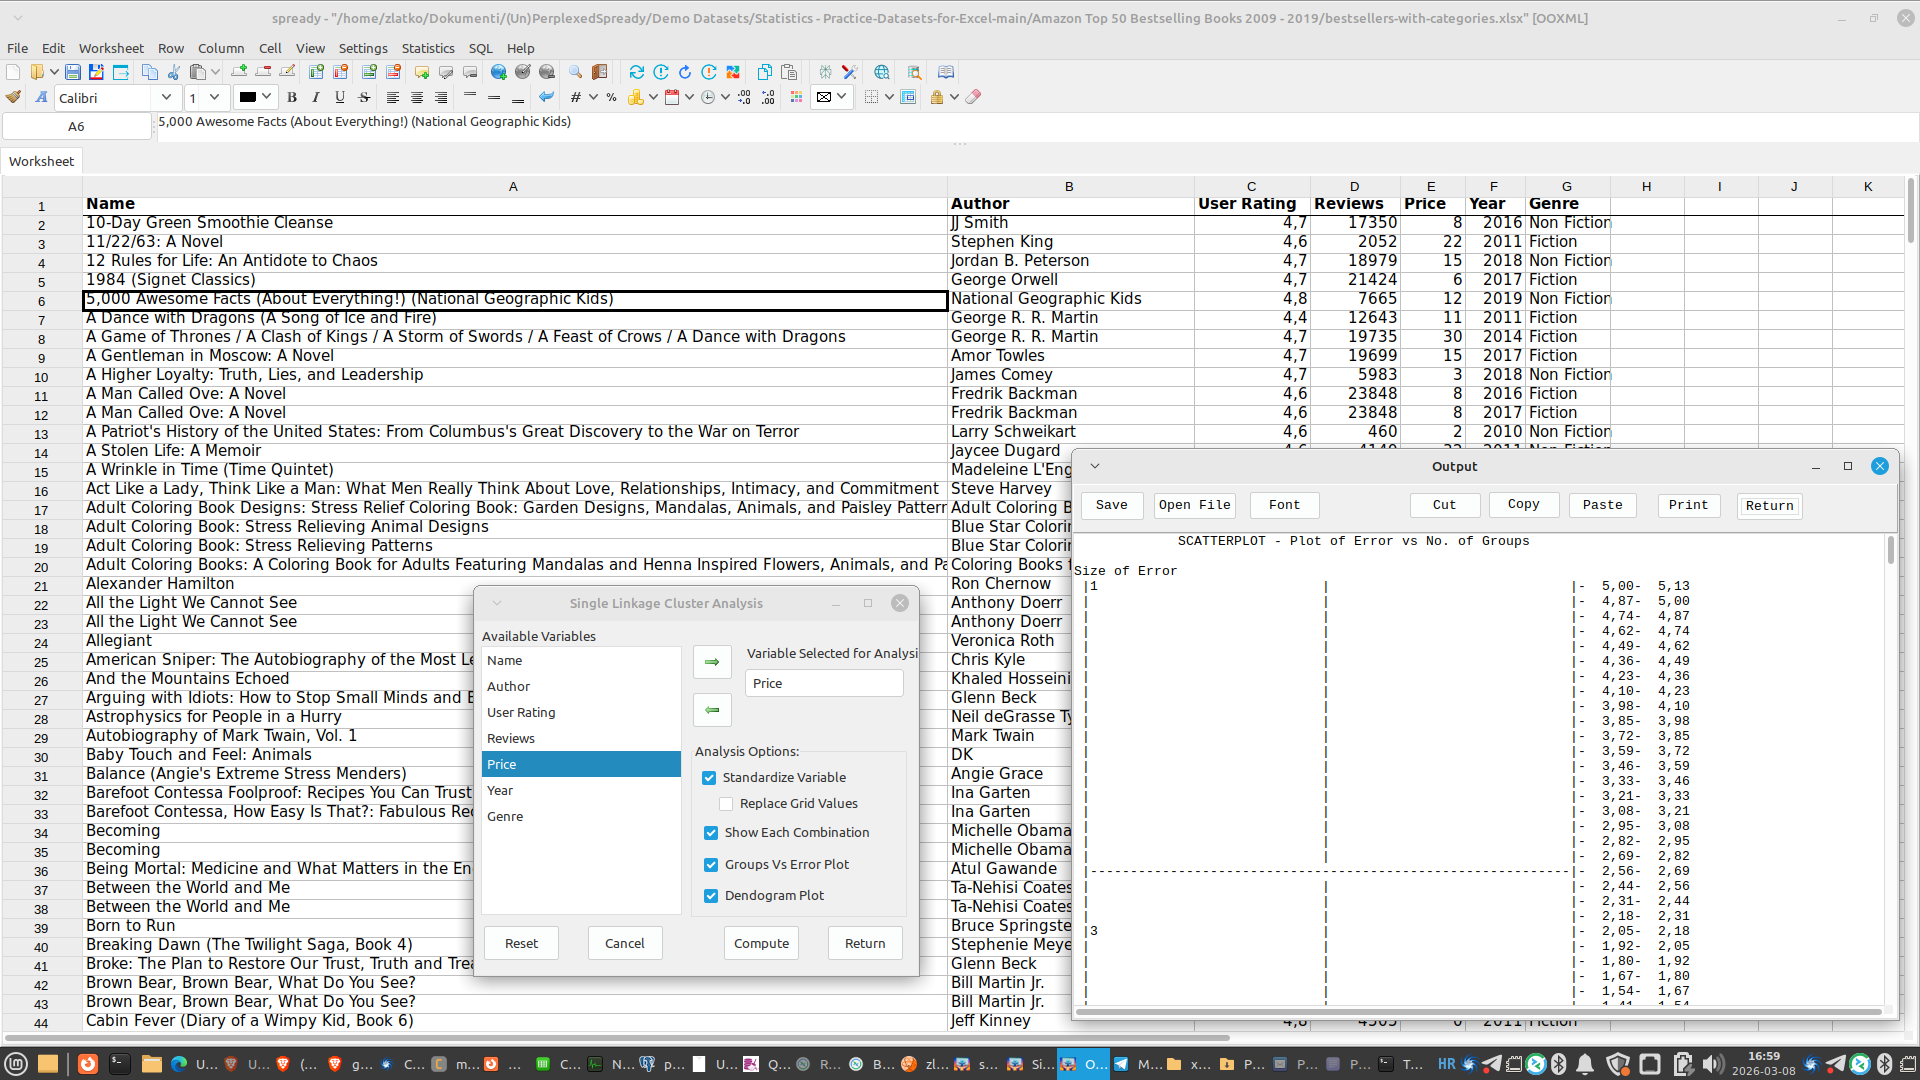This screenshot has height=1080, width=1920.
Task: Uncheck Standardize Variable option
Action: tap(709, 778)
